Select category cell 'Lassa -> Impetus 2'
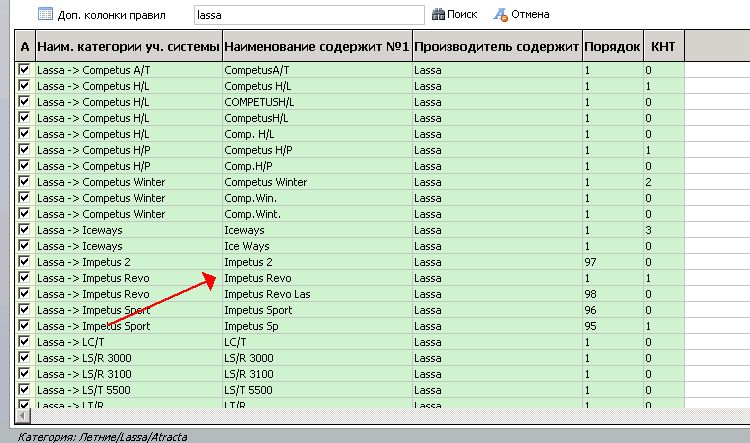This screenshot has height=443, width=750. point(129,262)
